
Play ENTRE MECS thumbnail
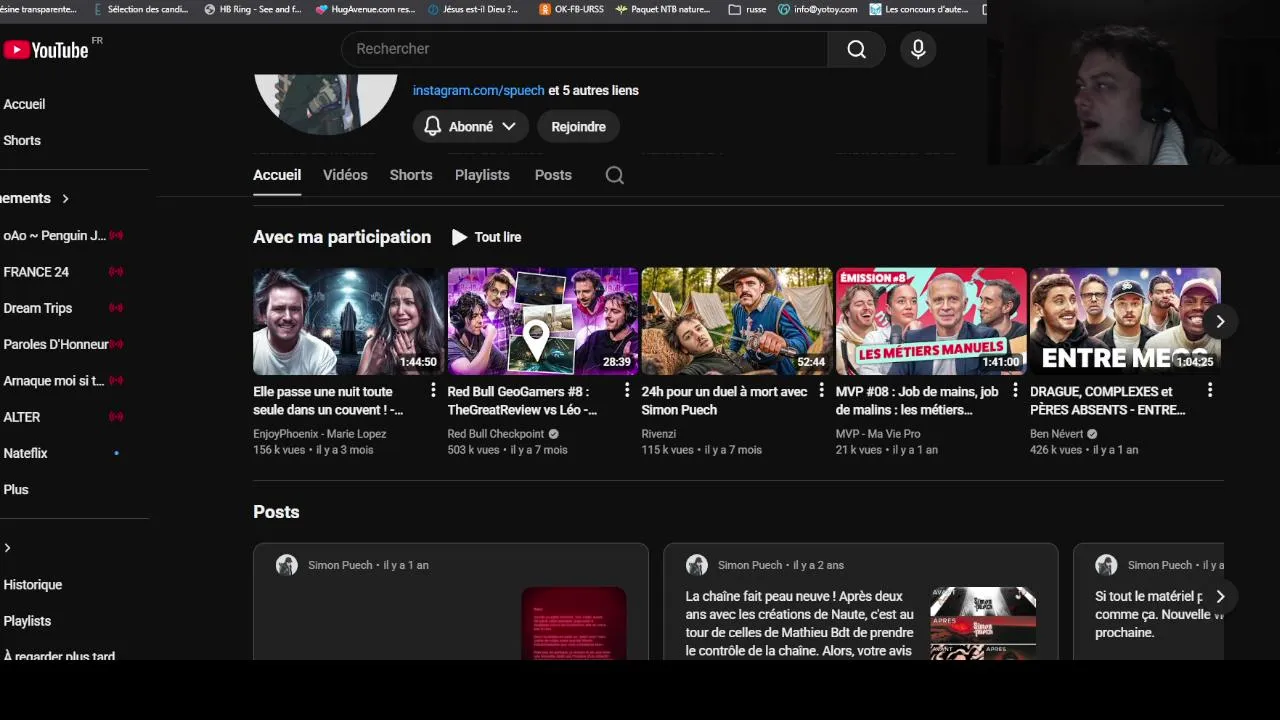coord(1124,321)
